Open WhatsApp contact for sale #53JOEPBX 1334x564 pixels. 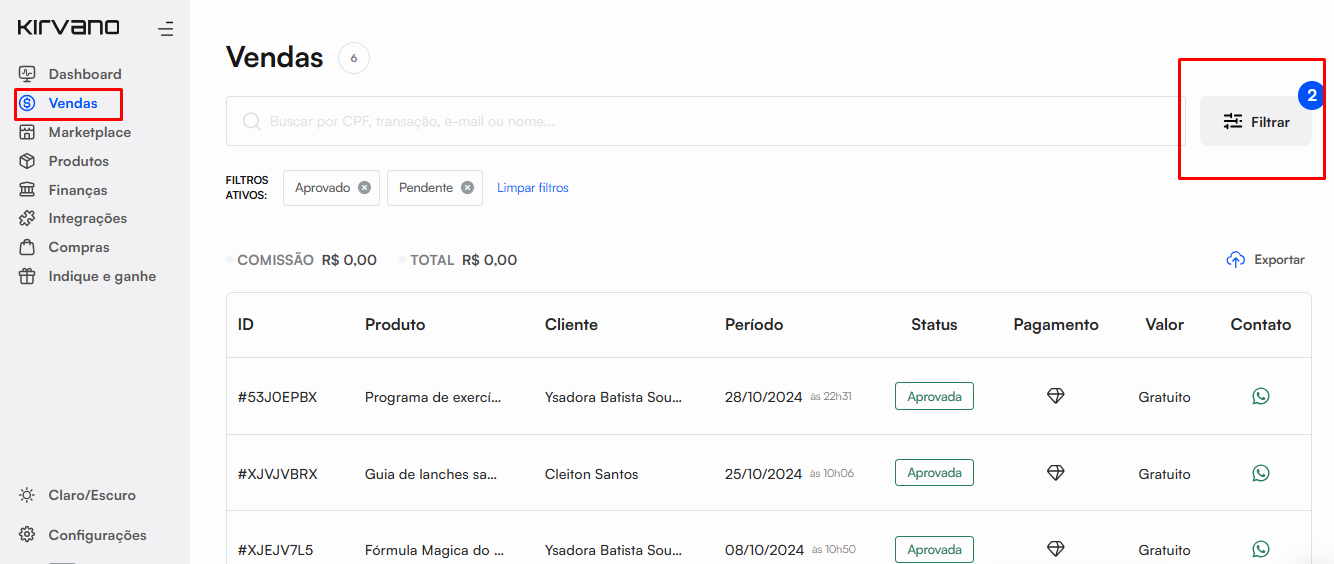pyautogui.click(x=1260, y=396)
